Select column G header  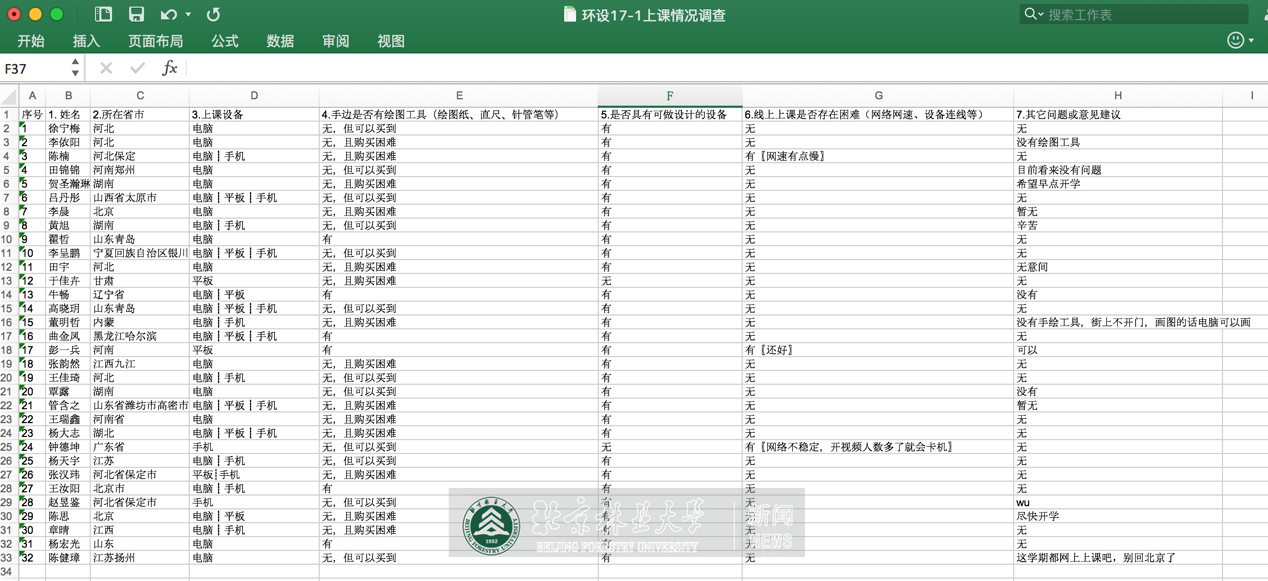click(x=878, y=96)
